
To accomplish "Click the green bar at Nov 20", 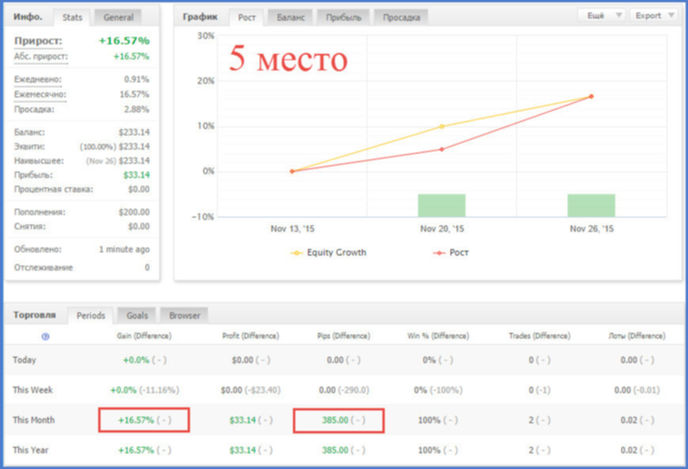I will [x=441, y=205].
